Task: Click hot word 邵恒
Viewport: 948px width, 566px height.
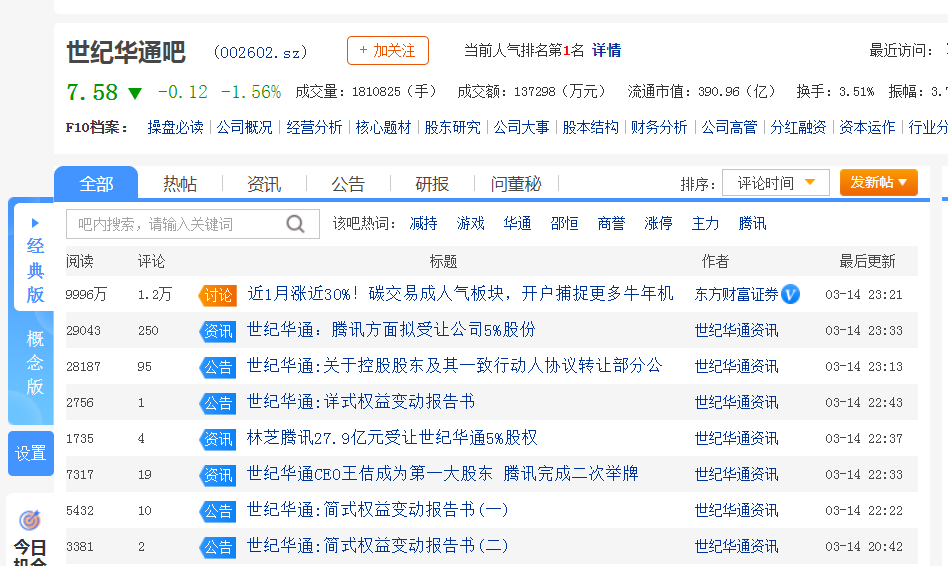Action: coord(565,224)
